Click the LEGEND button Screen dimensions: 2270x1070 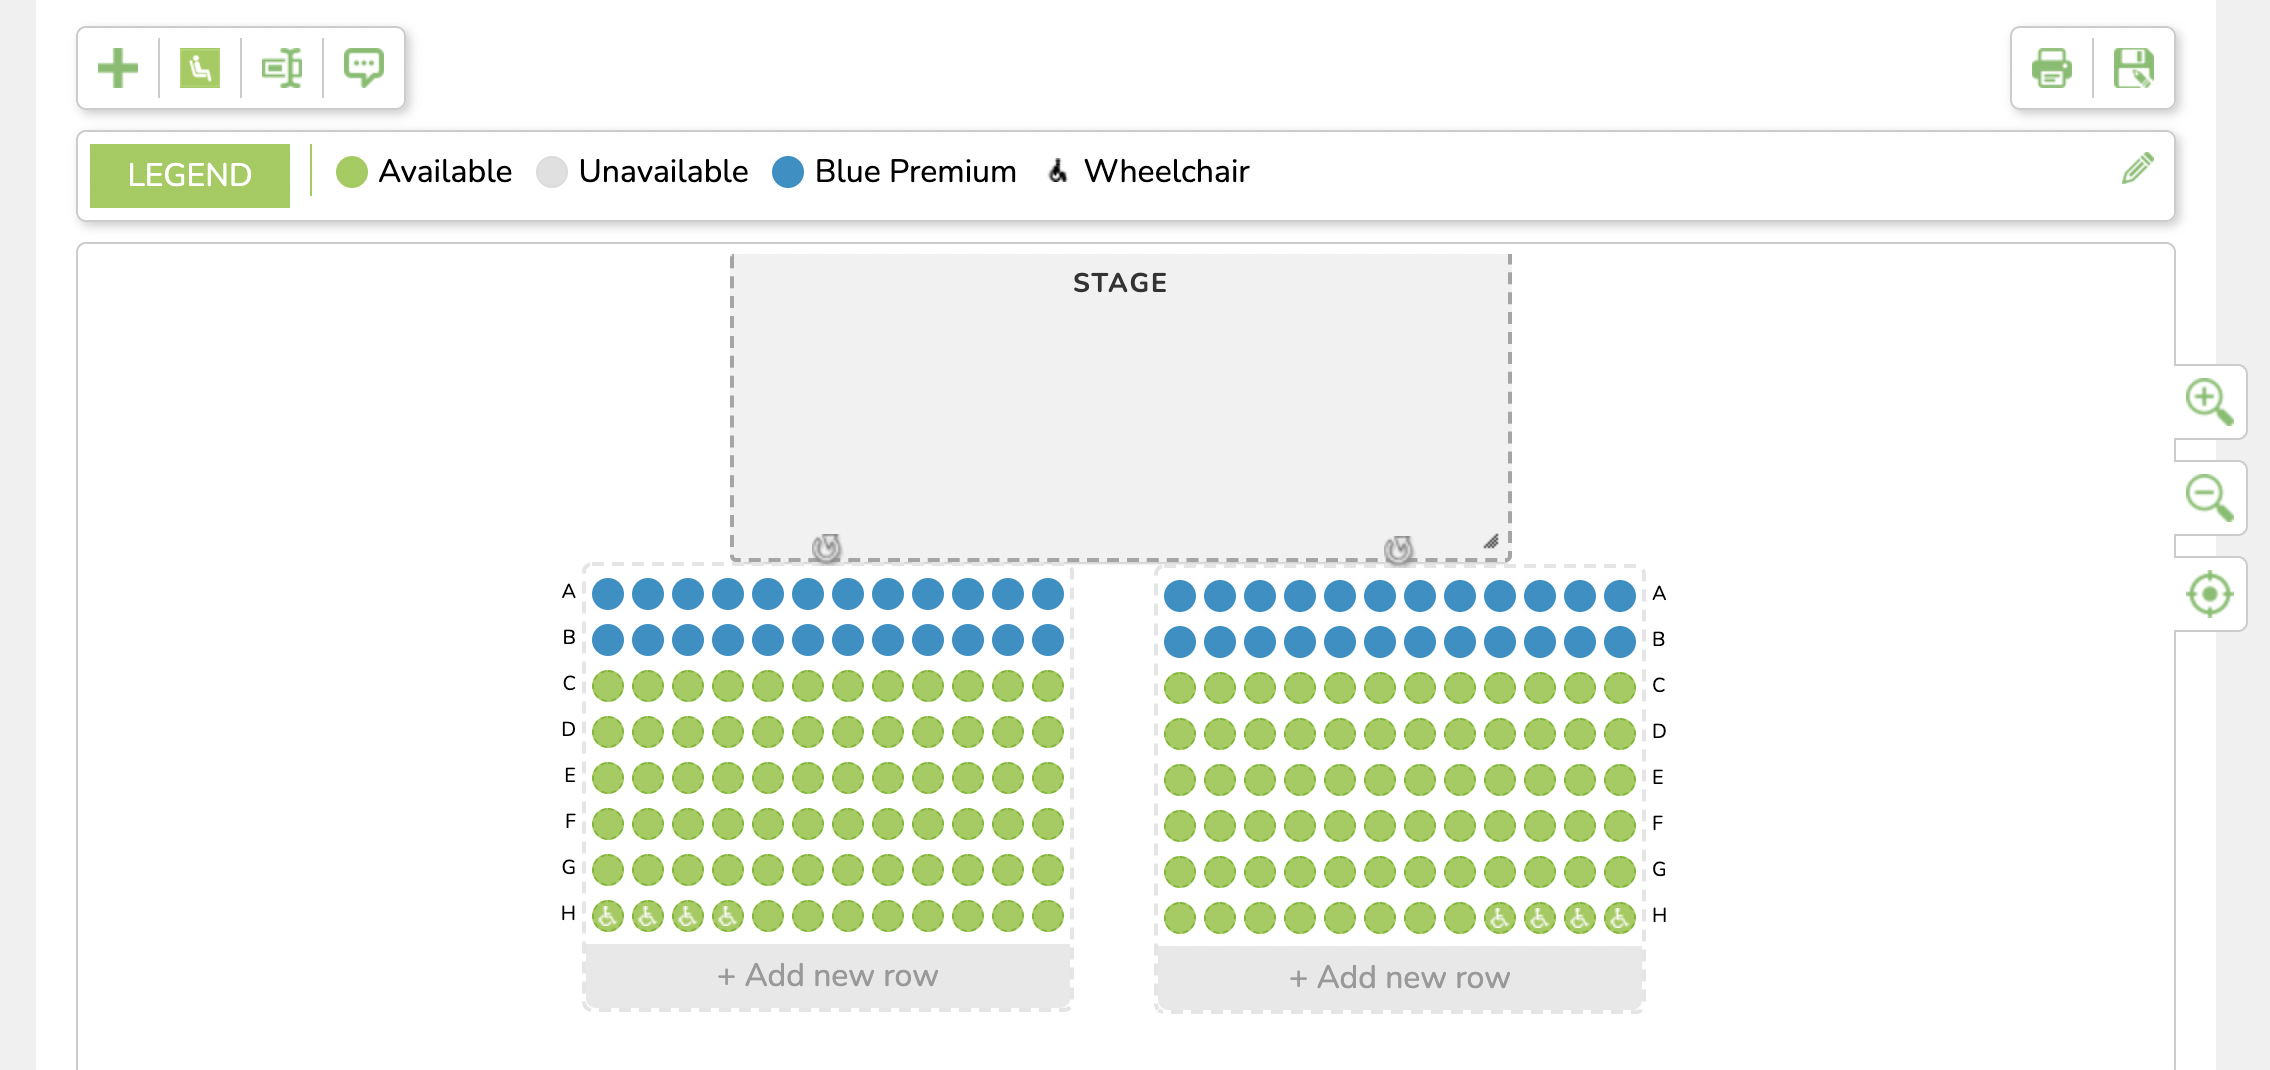coord(190,175)
